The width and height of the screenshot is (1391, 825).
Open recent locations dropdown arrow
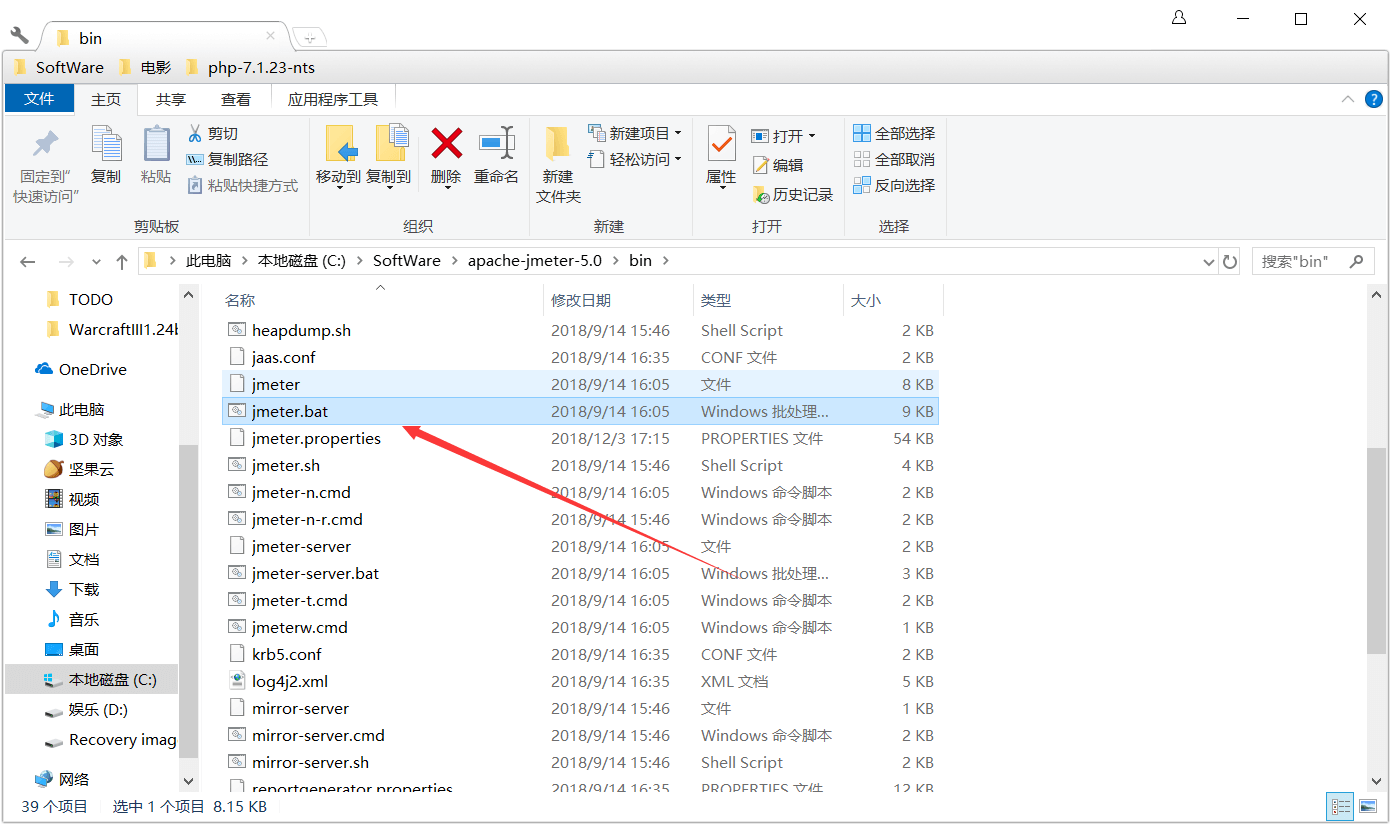click(96, 261)
